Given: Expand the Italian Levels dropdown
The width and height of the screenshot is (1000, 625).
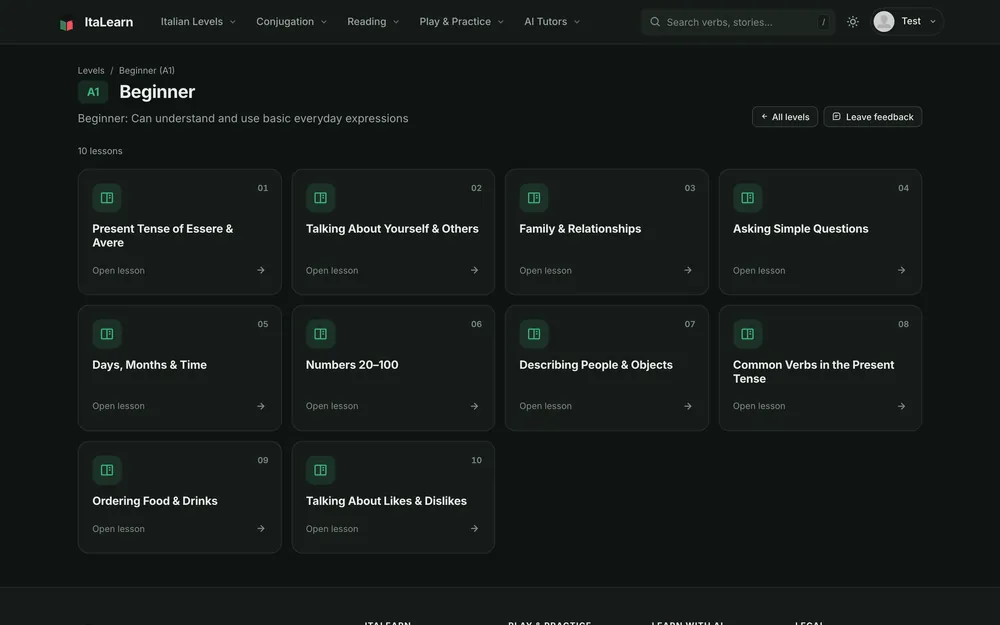Looking at the screenshot, I should coord(198,22).
